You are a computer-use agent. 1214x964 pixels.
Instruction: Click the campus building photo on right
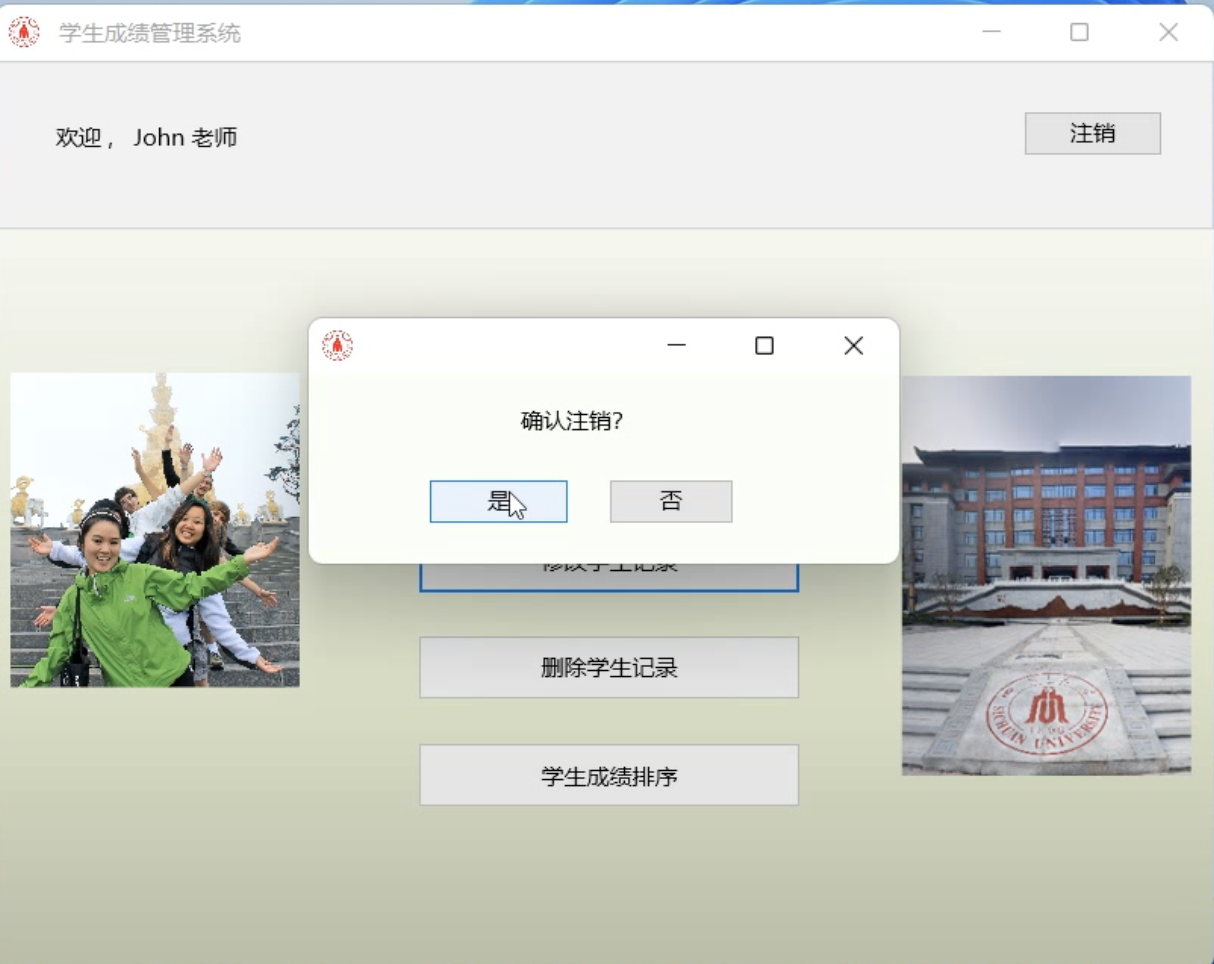[x=1046, y=575]
